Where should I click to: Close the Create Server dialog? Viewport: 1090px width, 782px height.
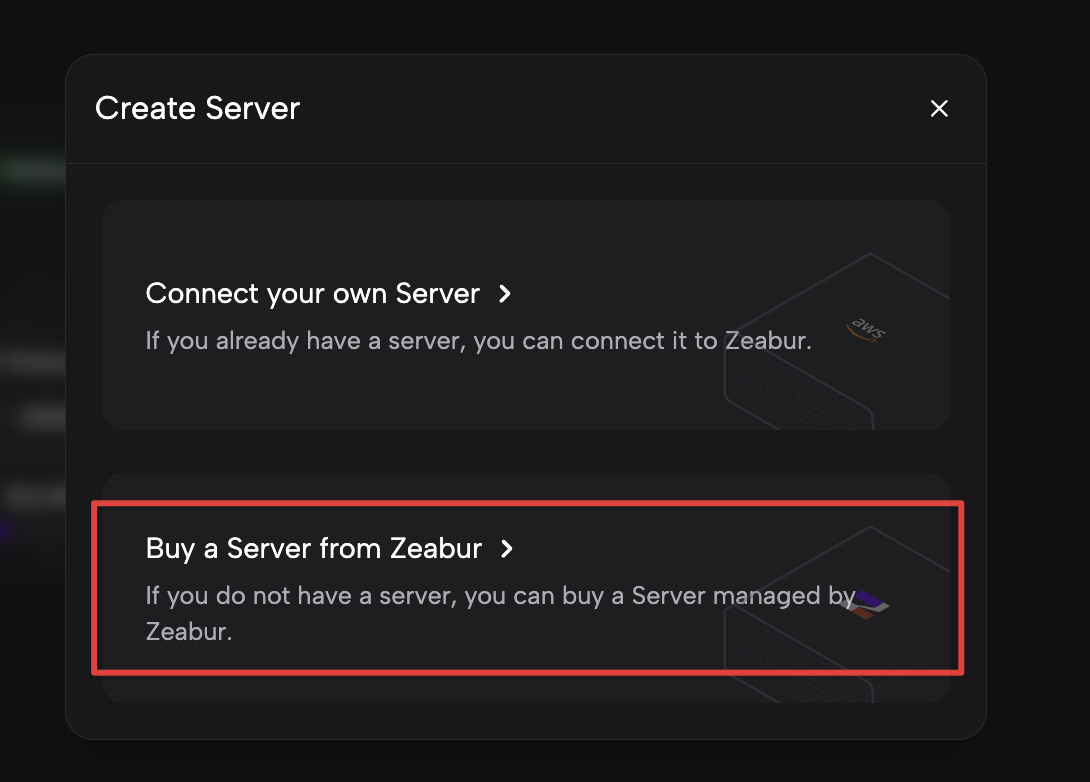click(x=938, y=109)
